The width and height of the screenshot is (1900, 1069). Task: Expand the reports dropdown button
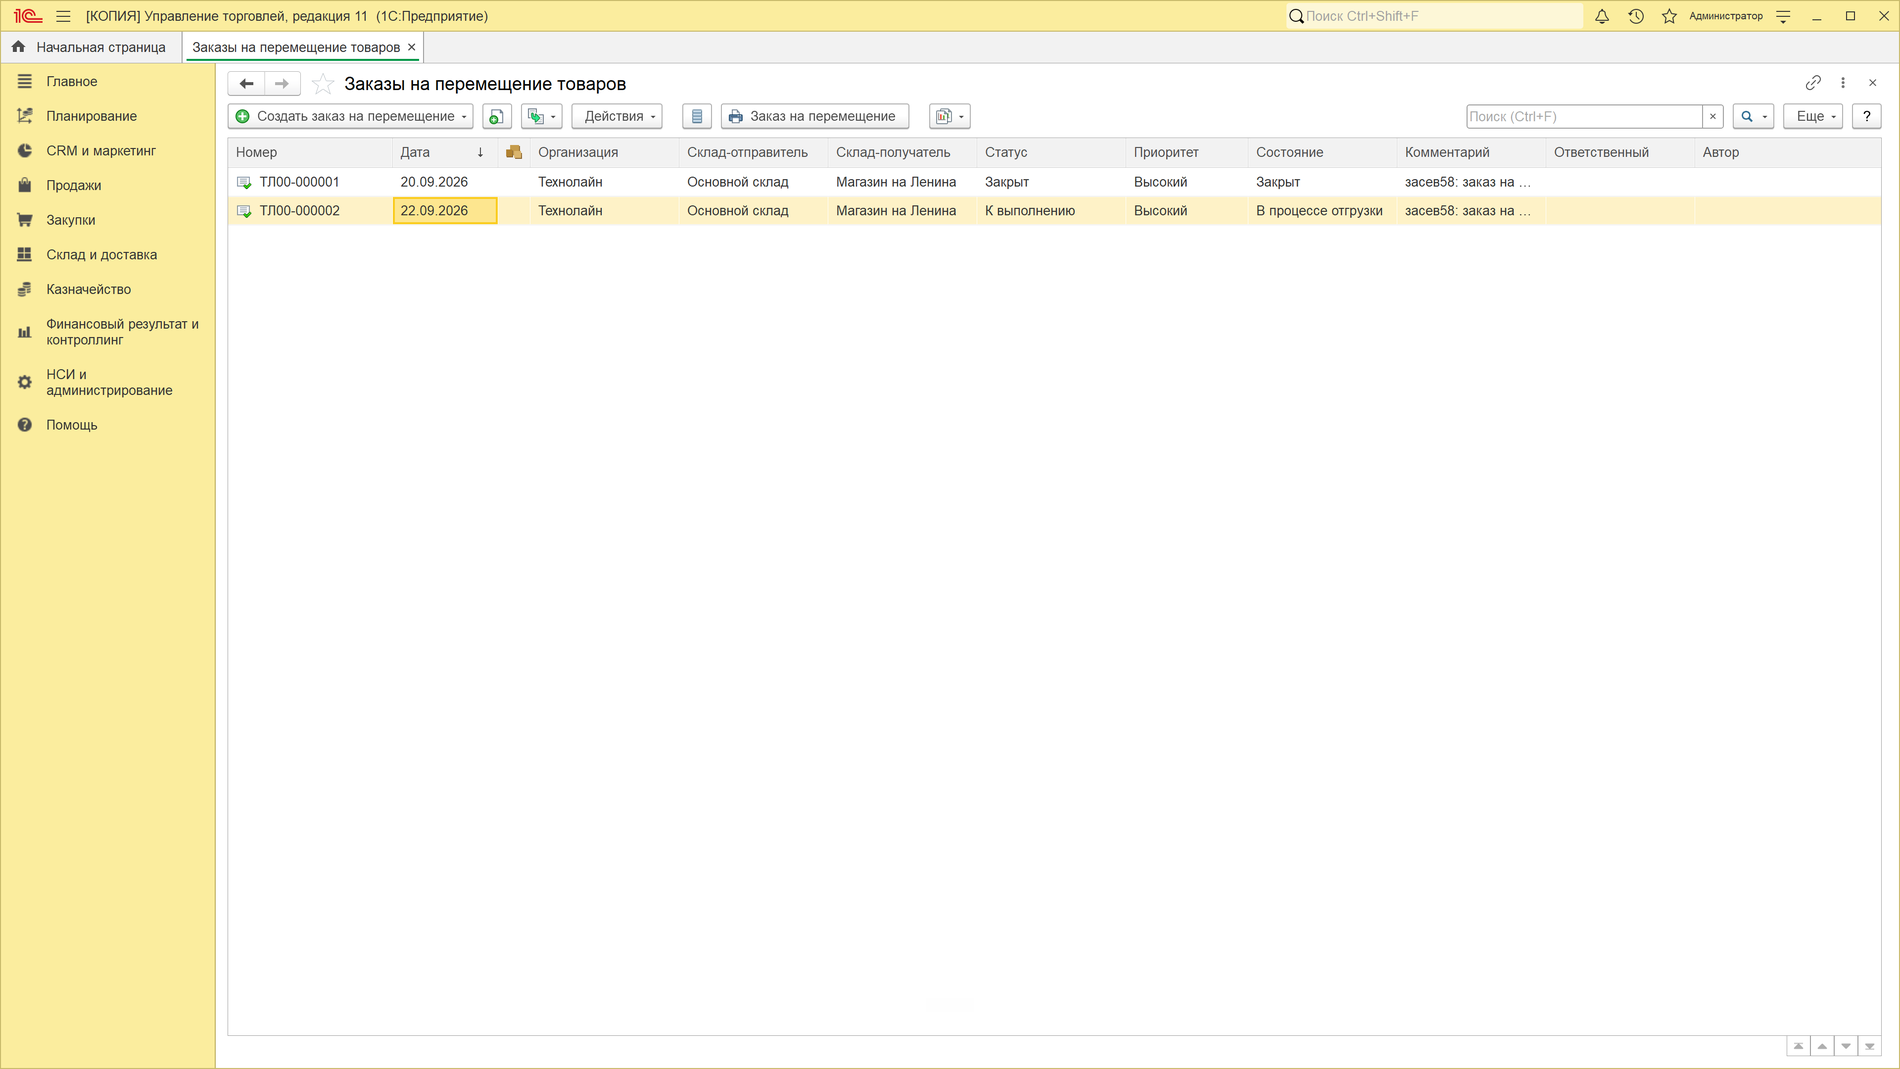pyautogui.click(x=949, y=117)
